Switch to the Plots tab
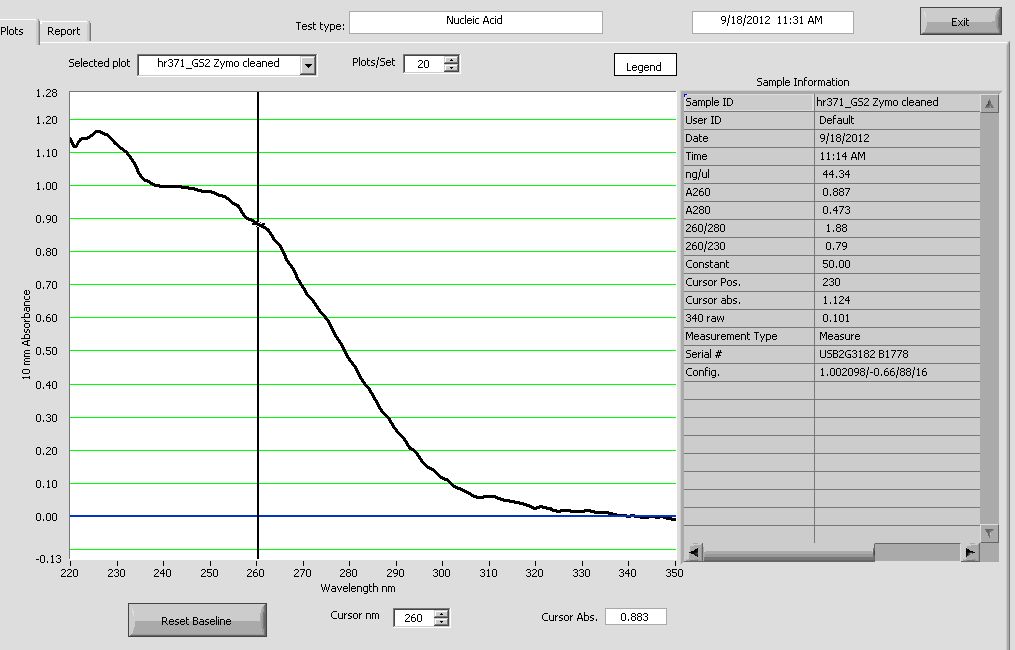The width and height of the screenshot is (1015, 650). click(x=13, y=31)
